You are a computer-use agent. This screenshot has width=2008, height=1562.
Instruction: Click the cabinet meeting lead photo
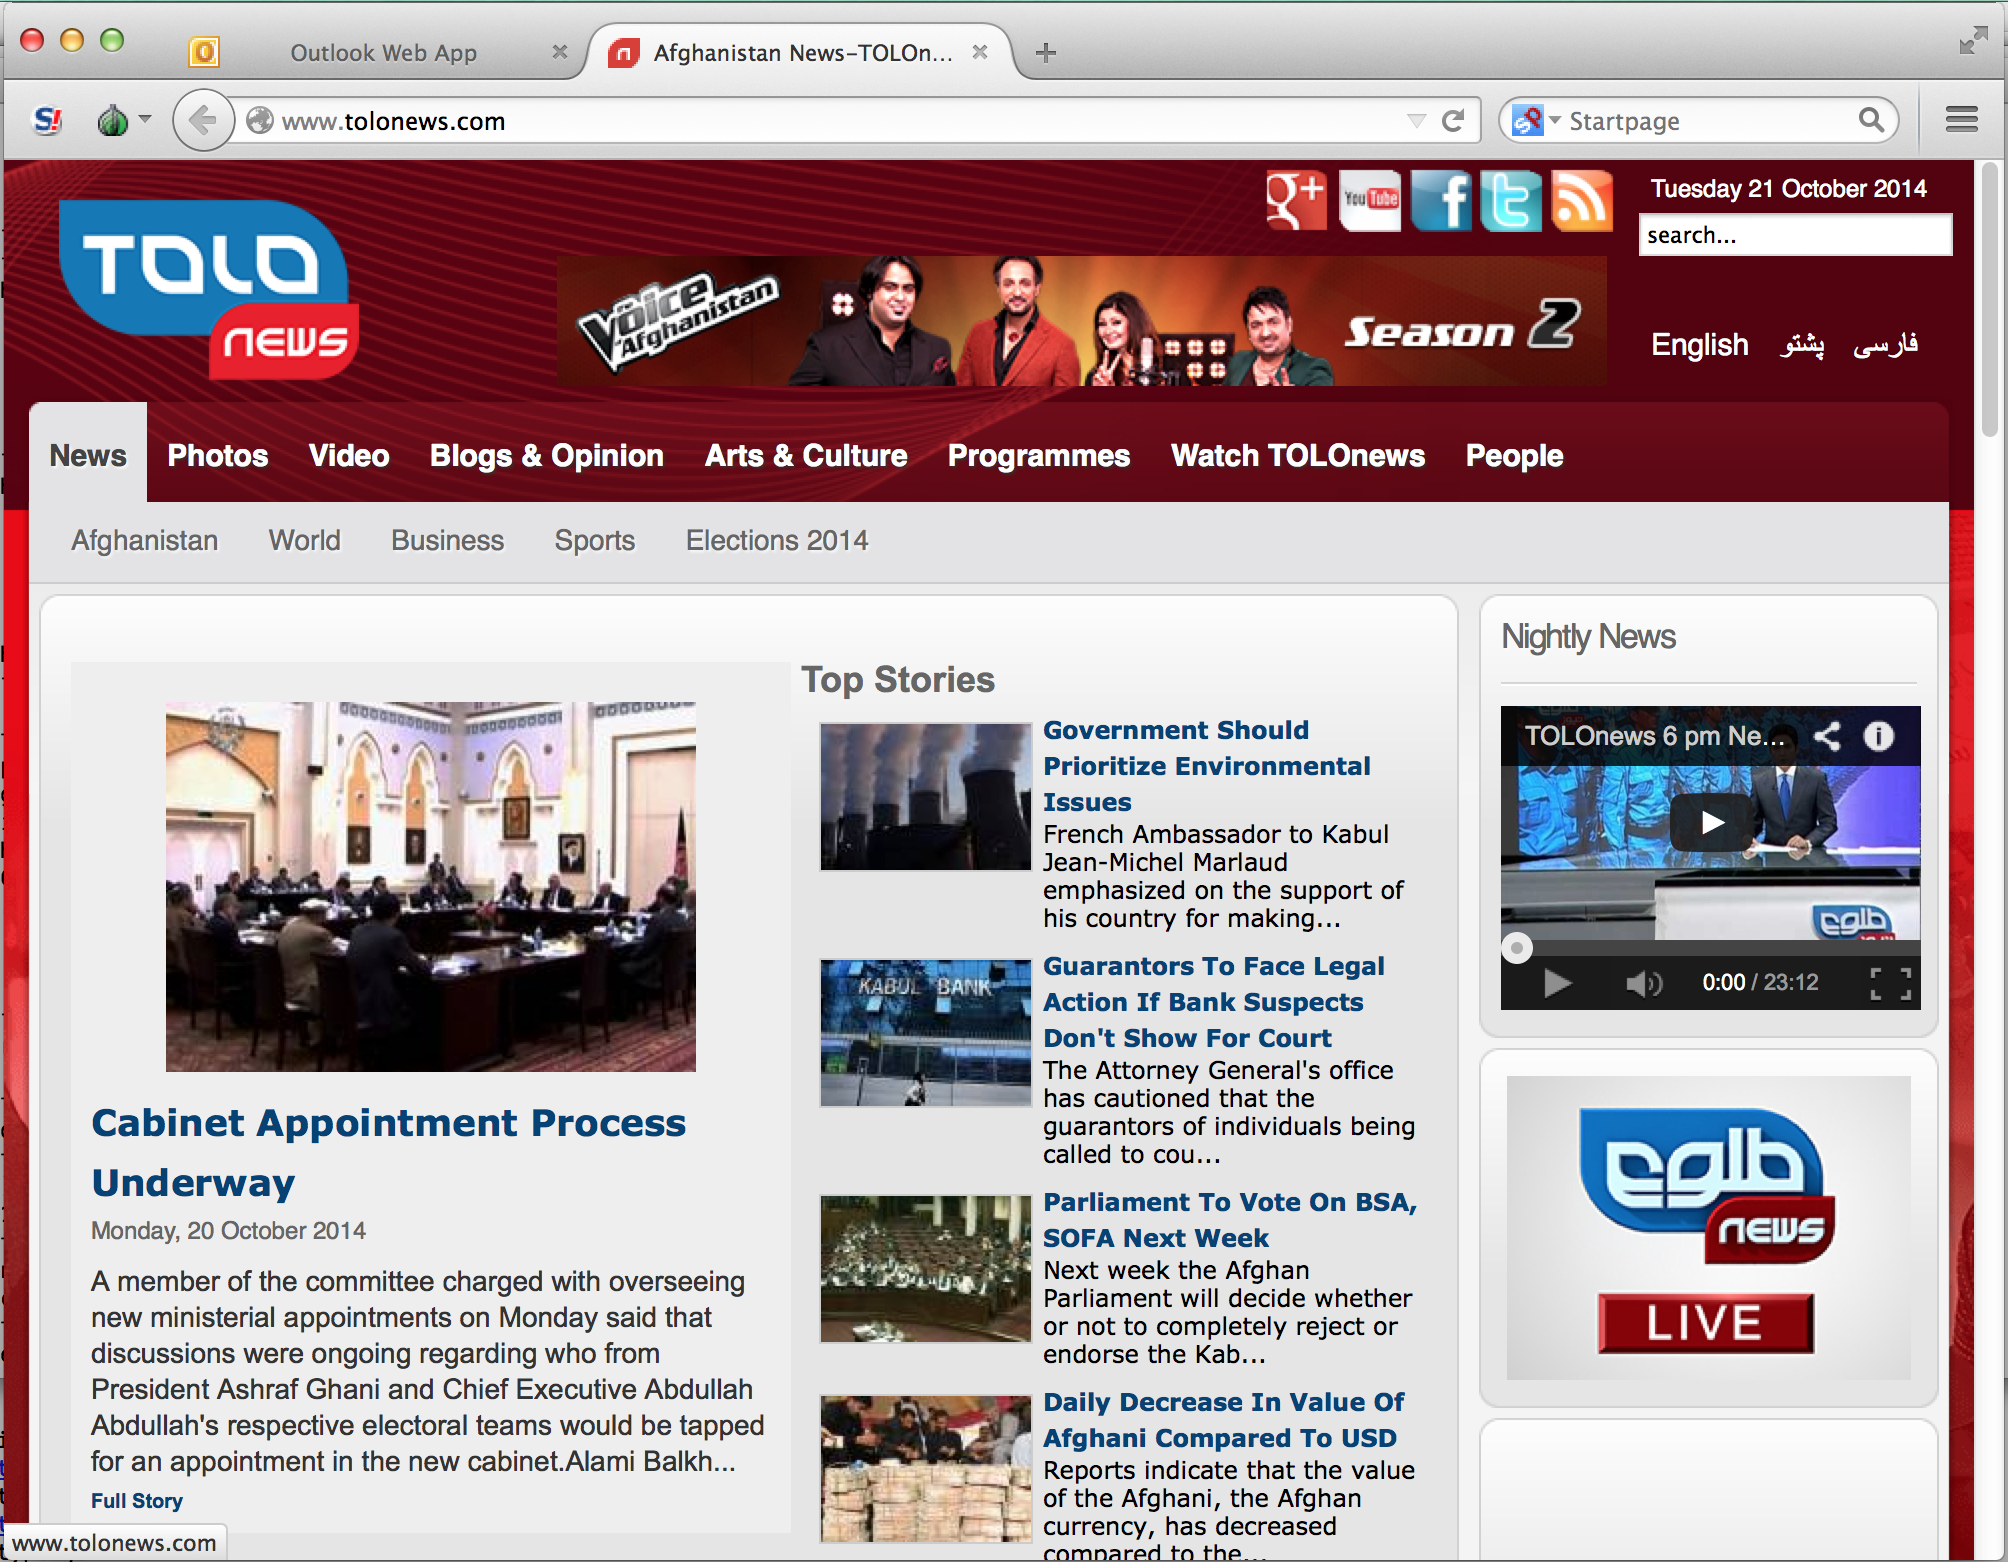(431, 887)
